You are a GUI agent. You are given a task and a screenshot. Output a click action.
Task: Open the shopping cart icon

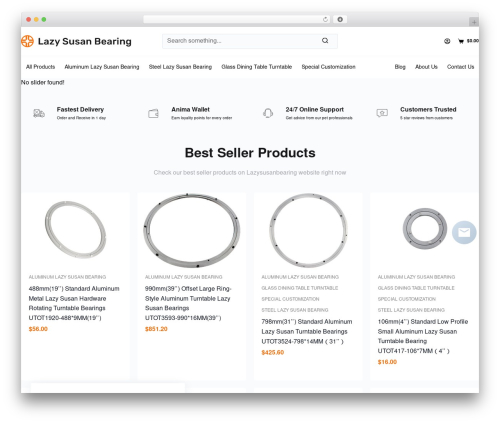pyautogui.click(x=461, y=41)
